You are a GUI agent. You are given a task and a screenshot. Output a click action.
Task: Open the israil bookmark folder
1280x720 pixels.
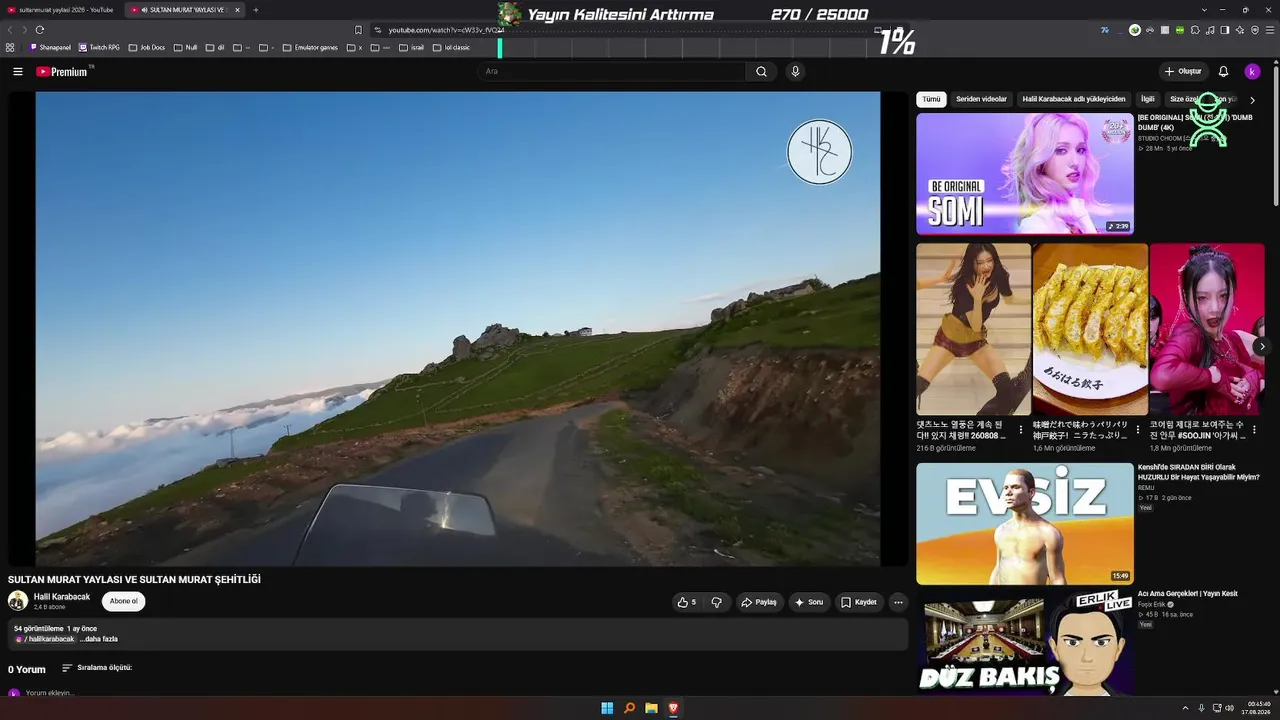[x=412, y=47]
